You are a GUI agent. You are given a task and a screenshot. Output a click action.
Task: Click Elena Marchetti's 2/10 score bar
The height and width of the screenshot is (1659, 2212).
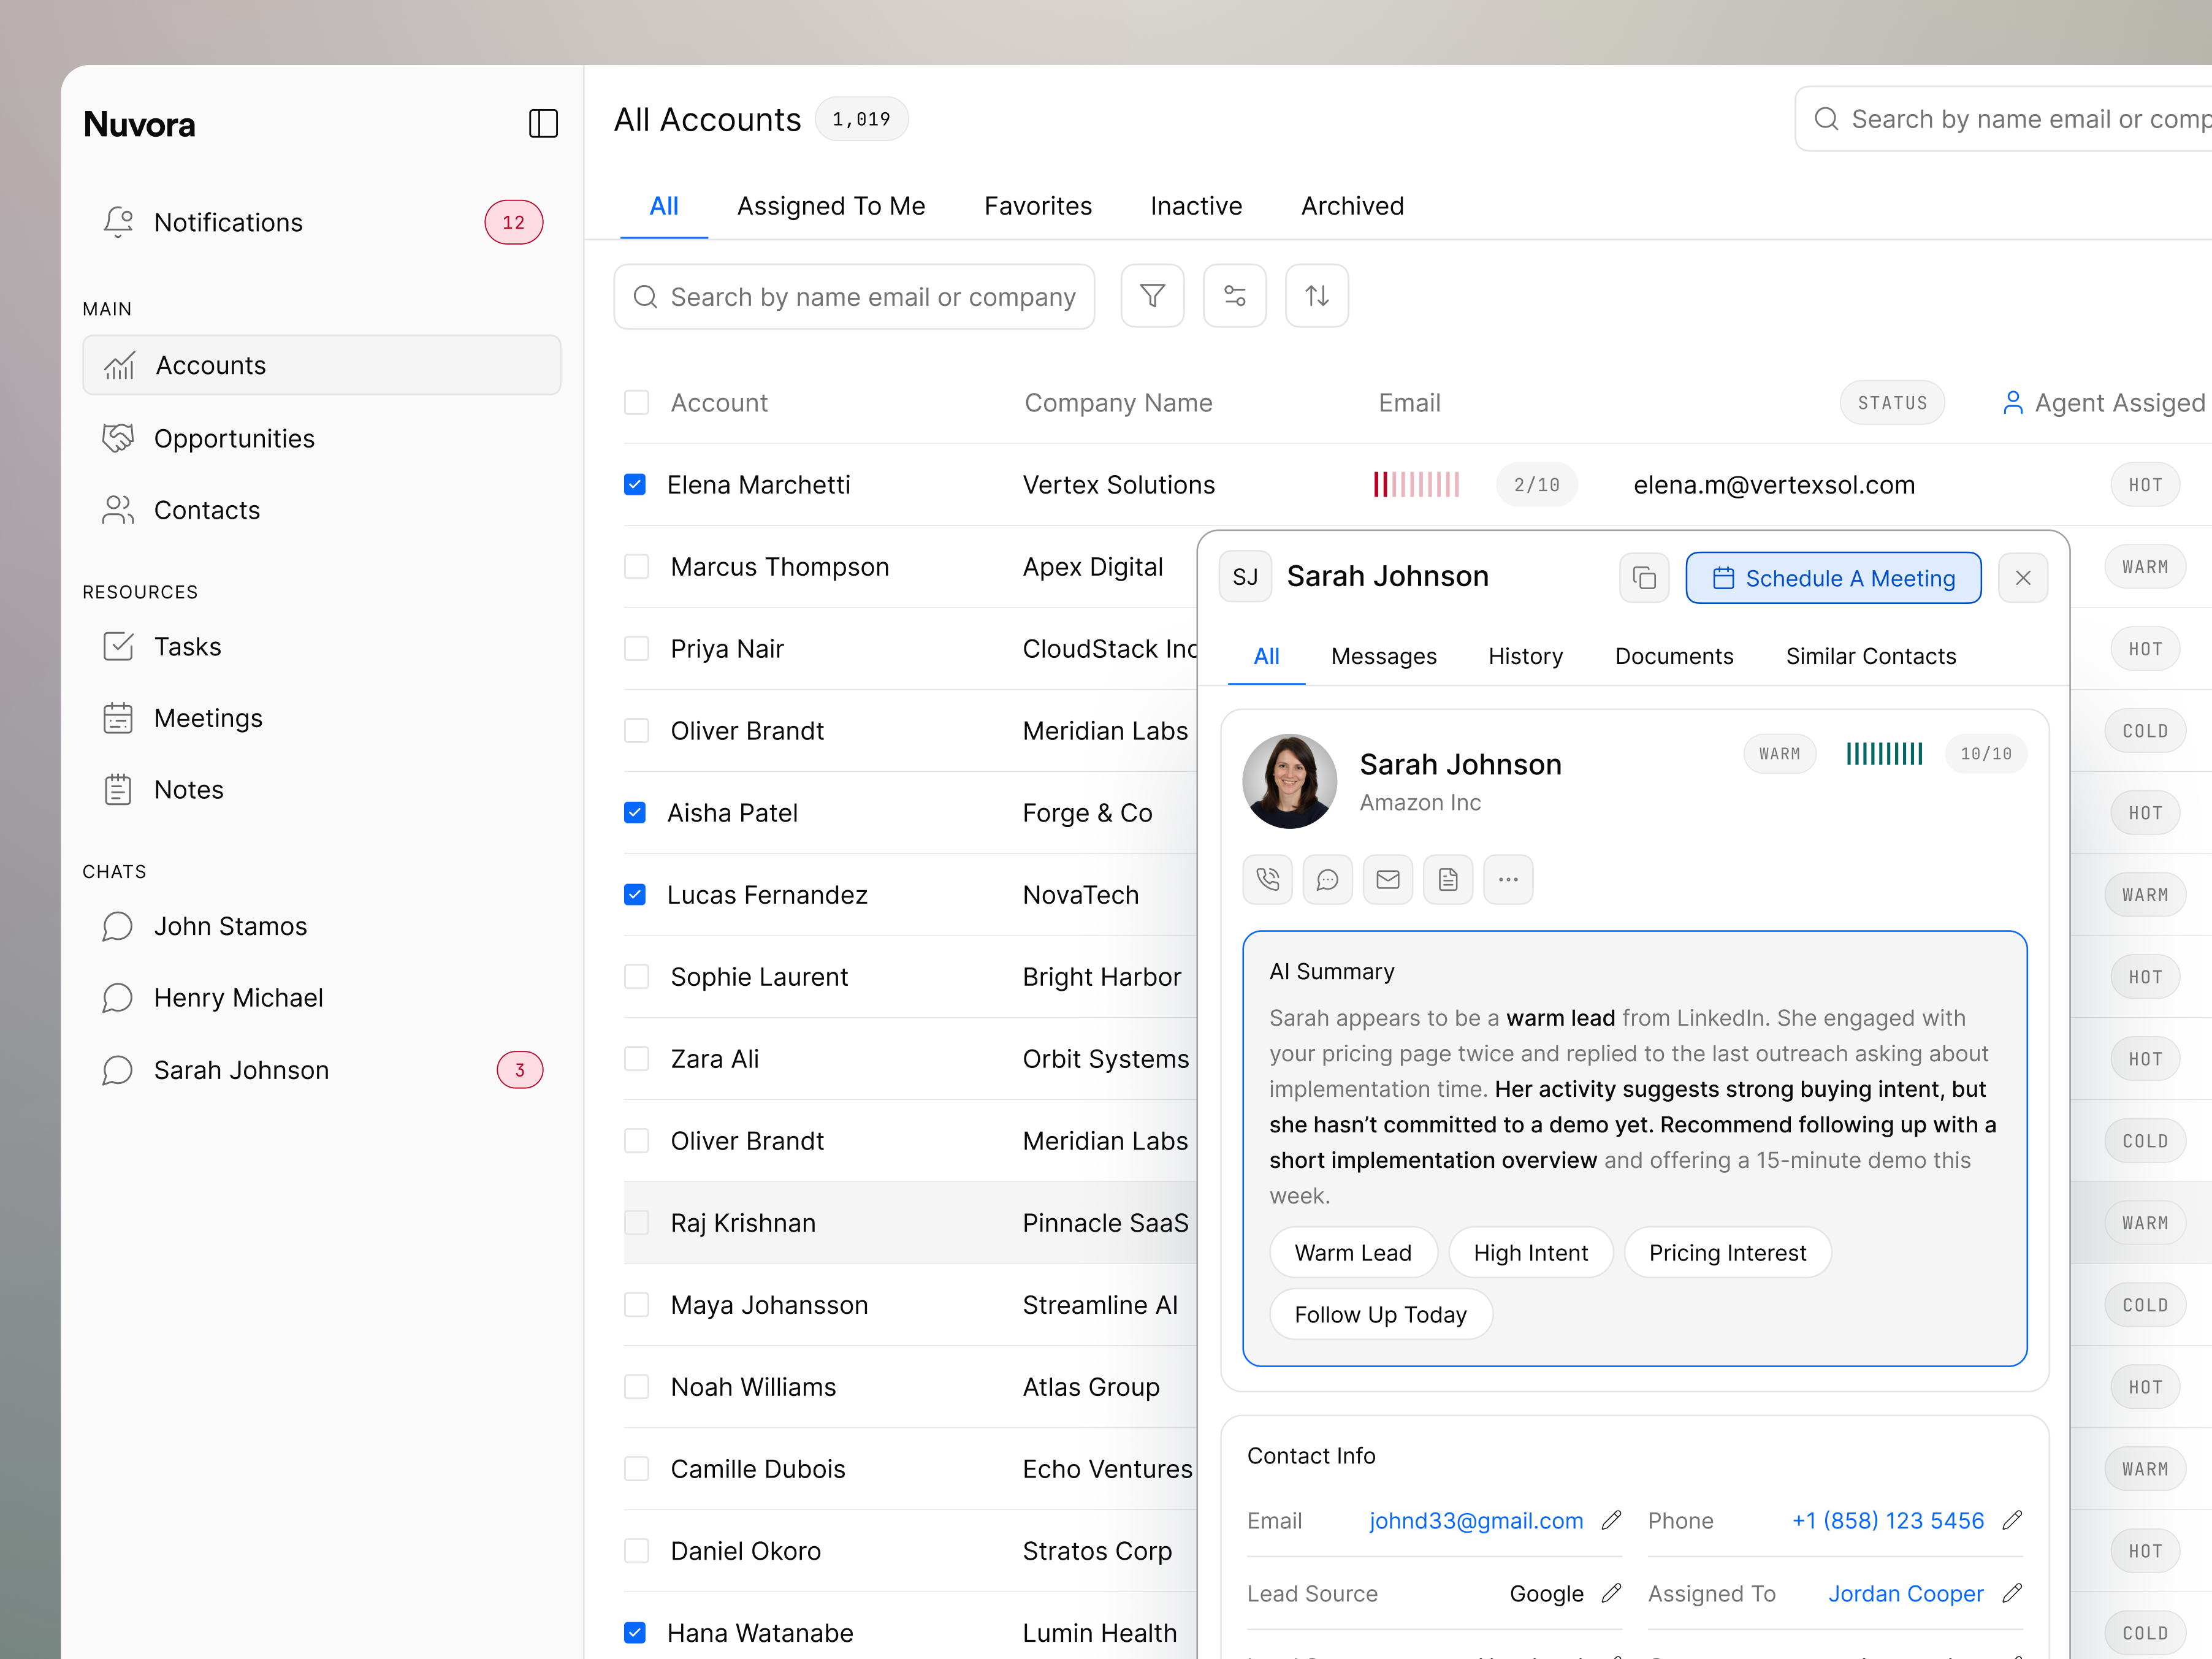(x=1416, y=485)
